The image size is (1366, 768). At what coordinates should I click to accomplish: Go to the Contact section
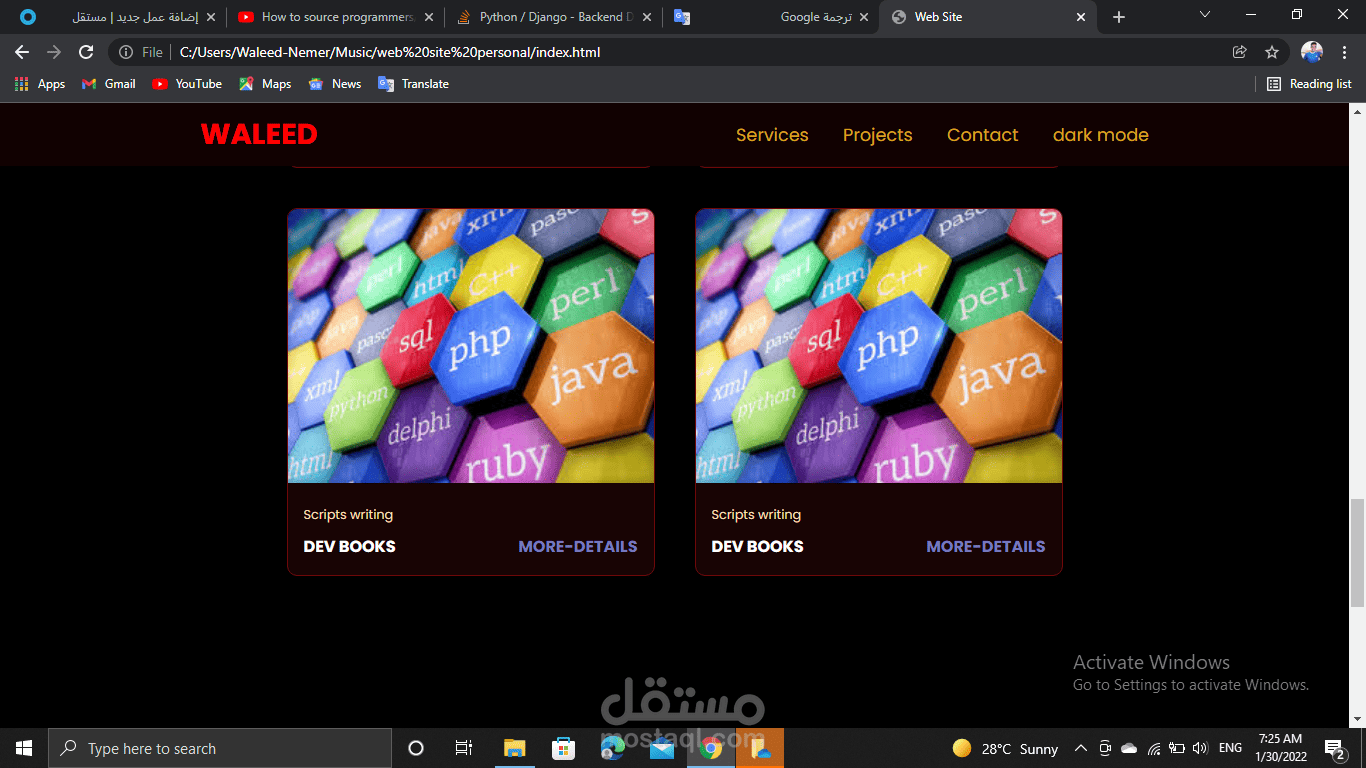click(x=982, y=135)
